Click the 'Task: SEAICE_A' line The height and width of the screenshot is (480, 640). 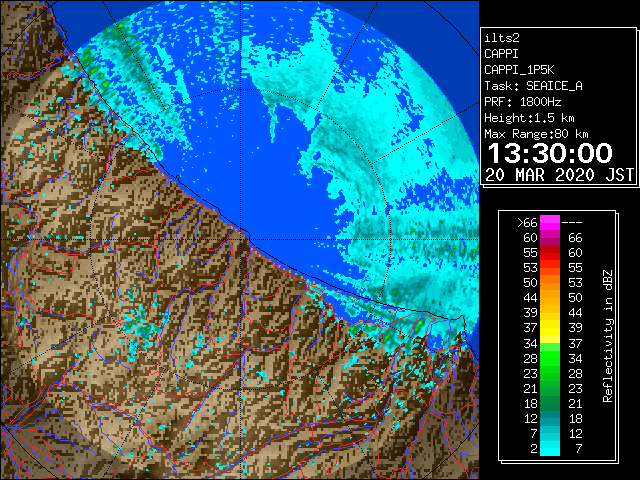(533, 86)
